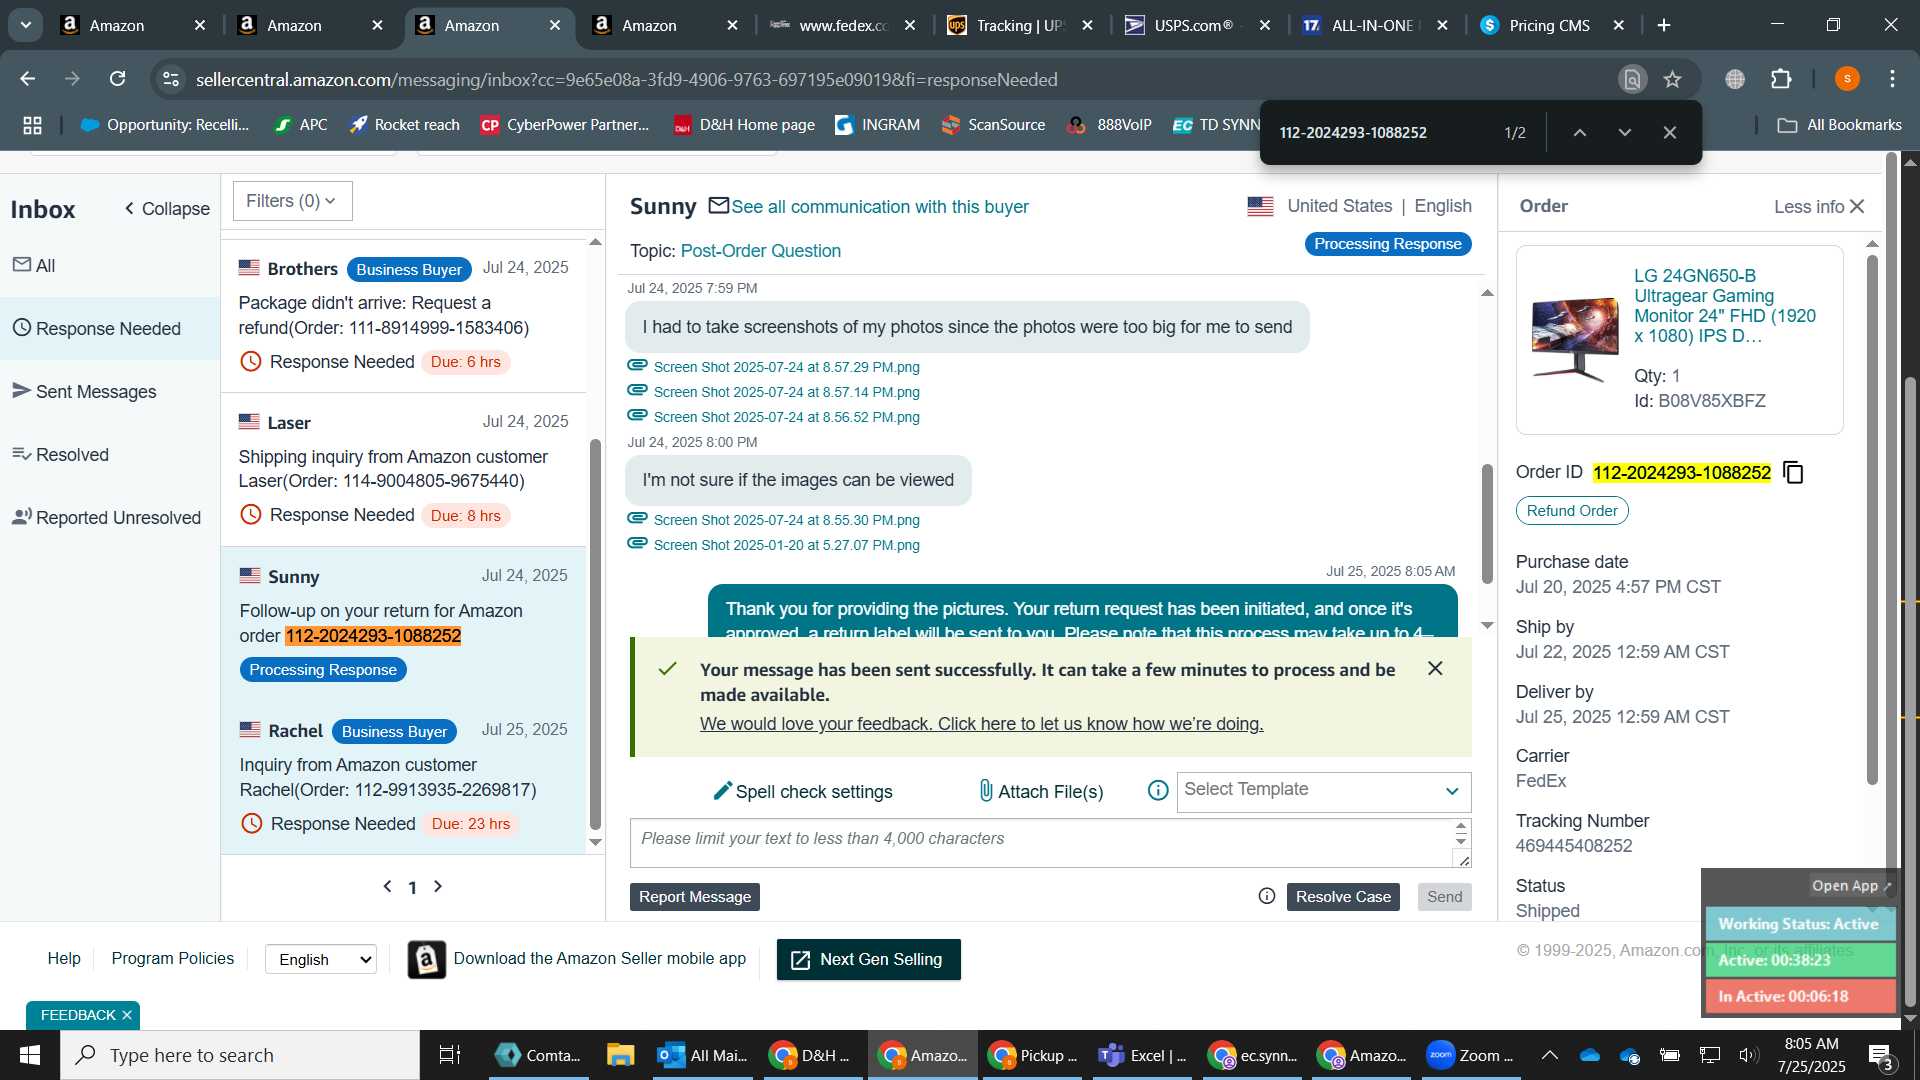The image size is (1920, 1080).
Task: Click the Refund Order button
Action: point(1571,510)
